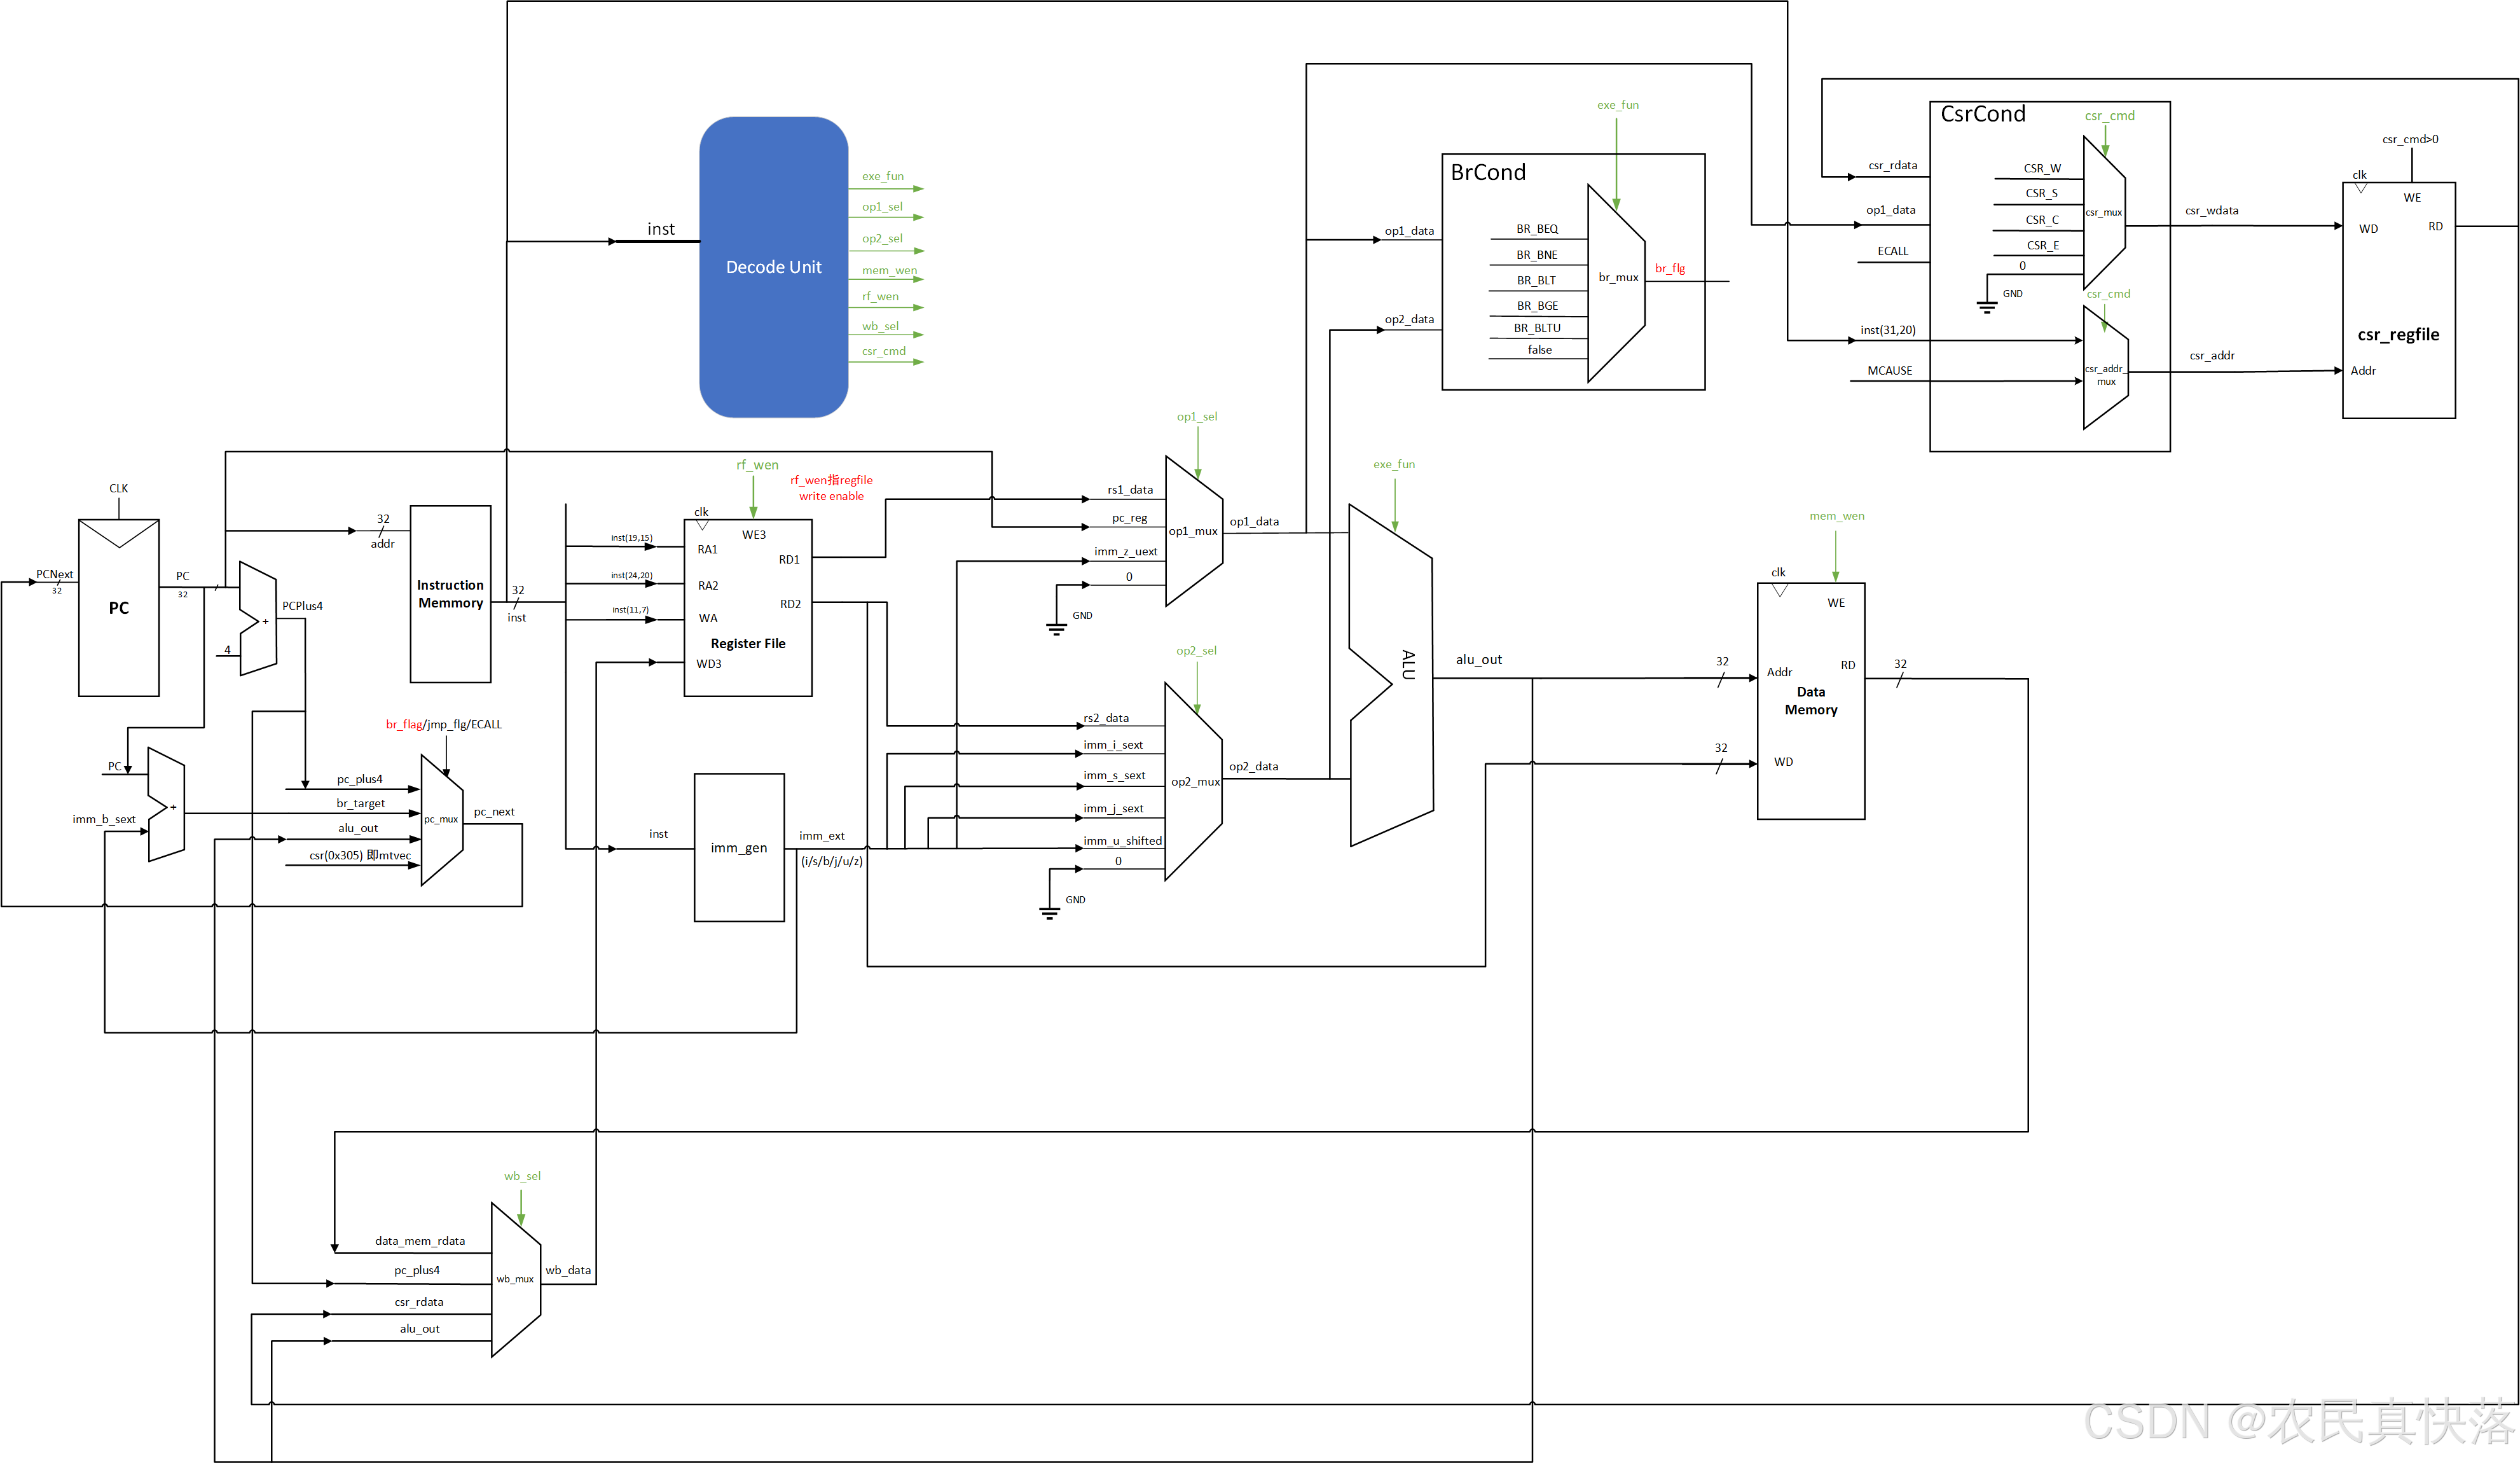
Task: Click the BR_BNE input label
Action: point(1537,255)
